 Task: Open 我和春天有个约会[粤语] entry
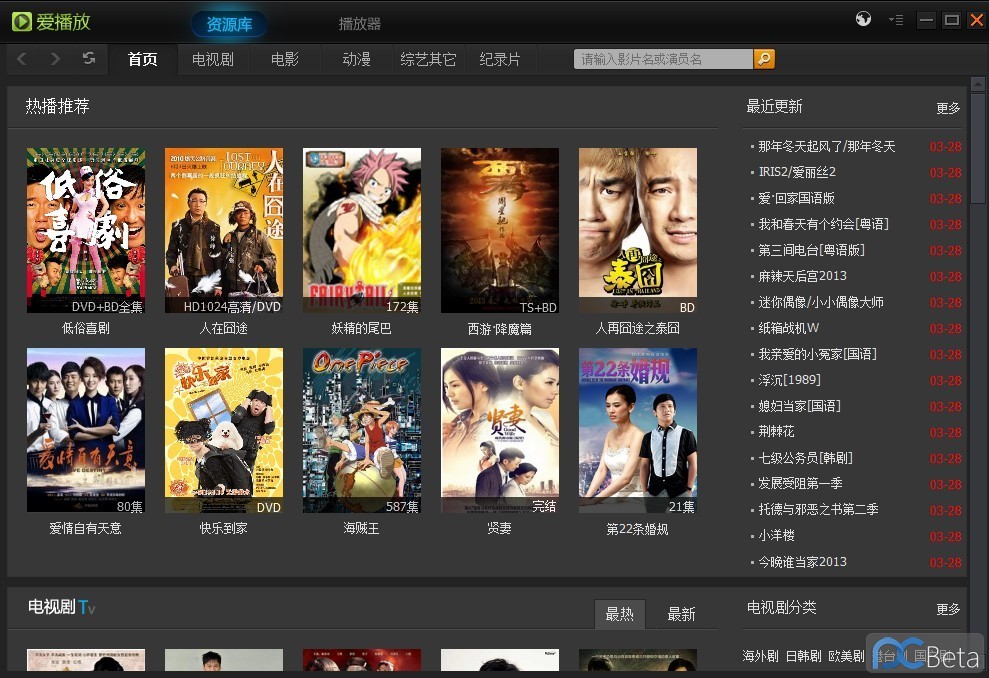[823, 224]
